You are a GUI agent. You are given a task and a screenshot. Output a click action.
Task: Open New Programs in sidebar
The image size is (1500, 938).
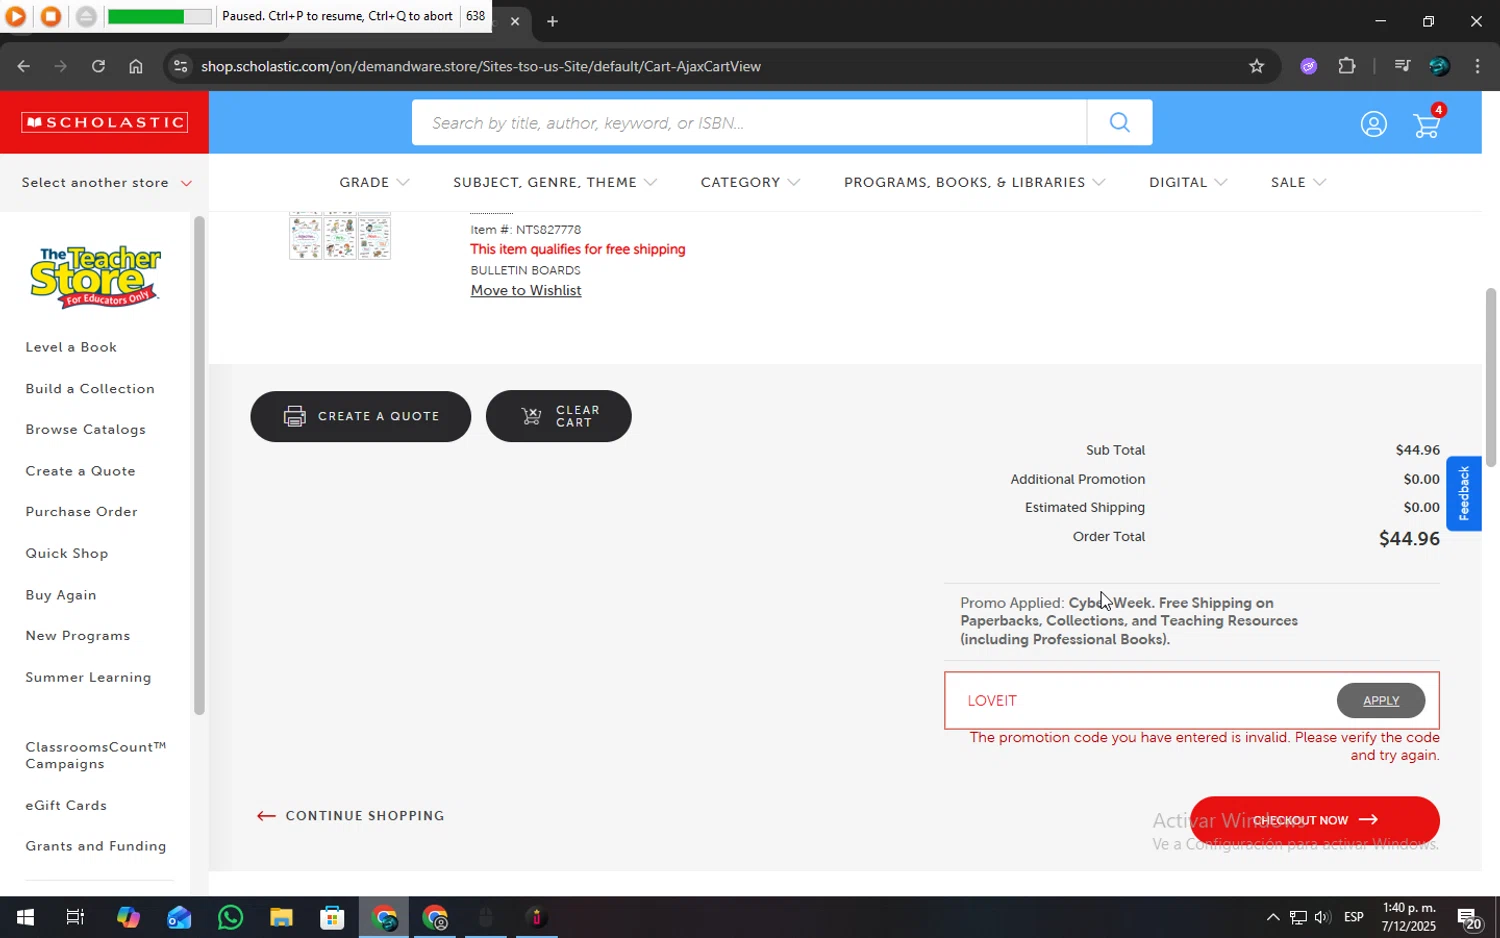pos(77,636)
